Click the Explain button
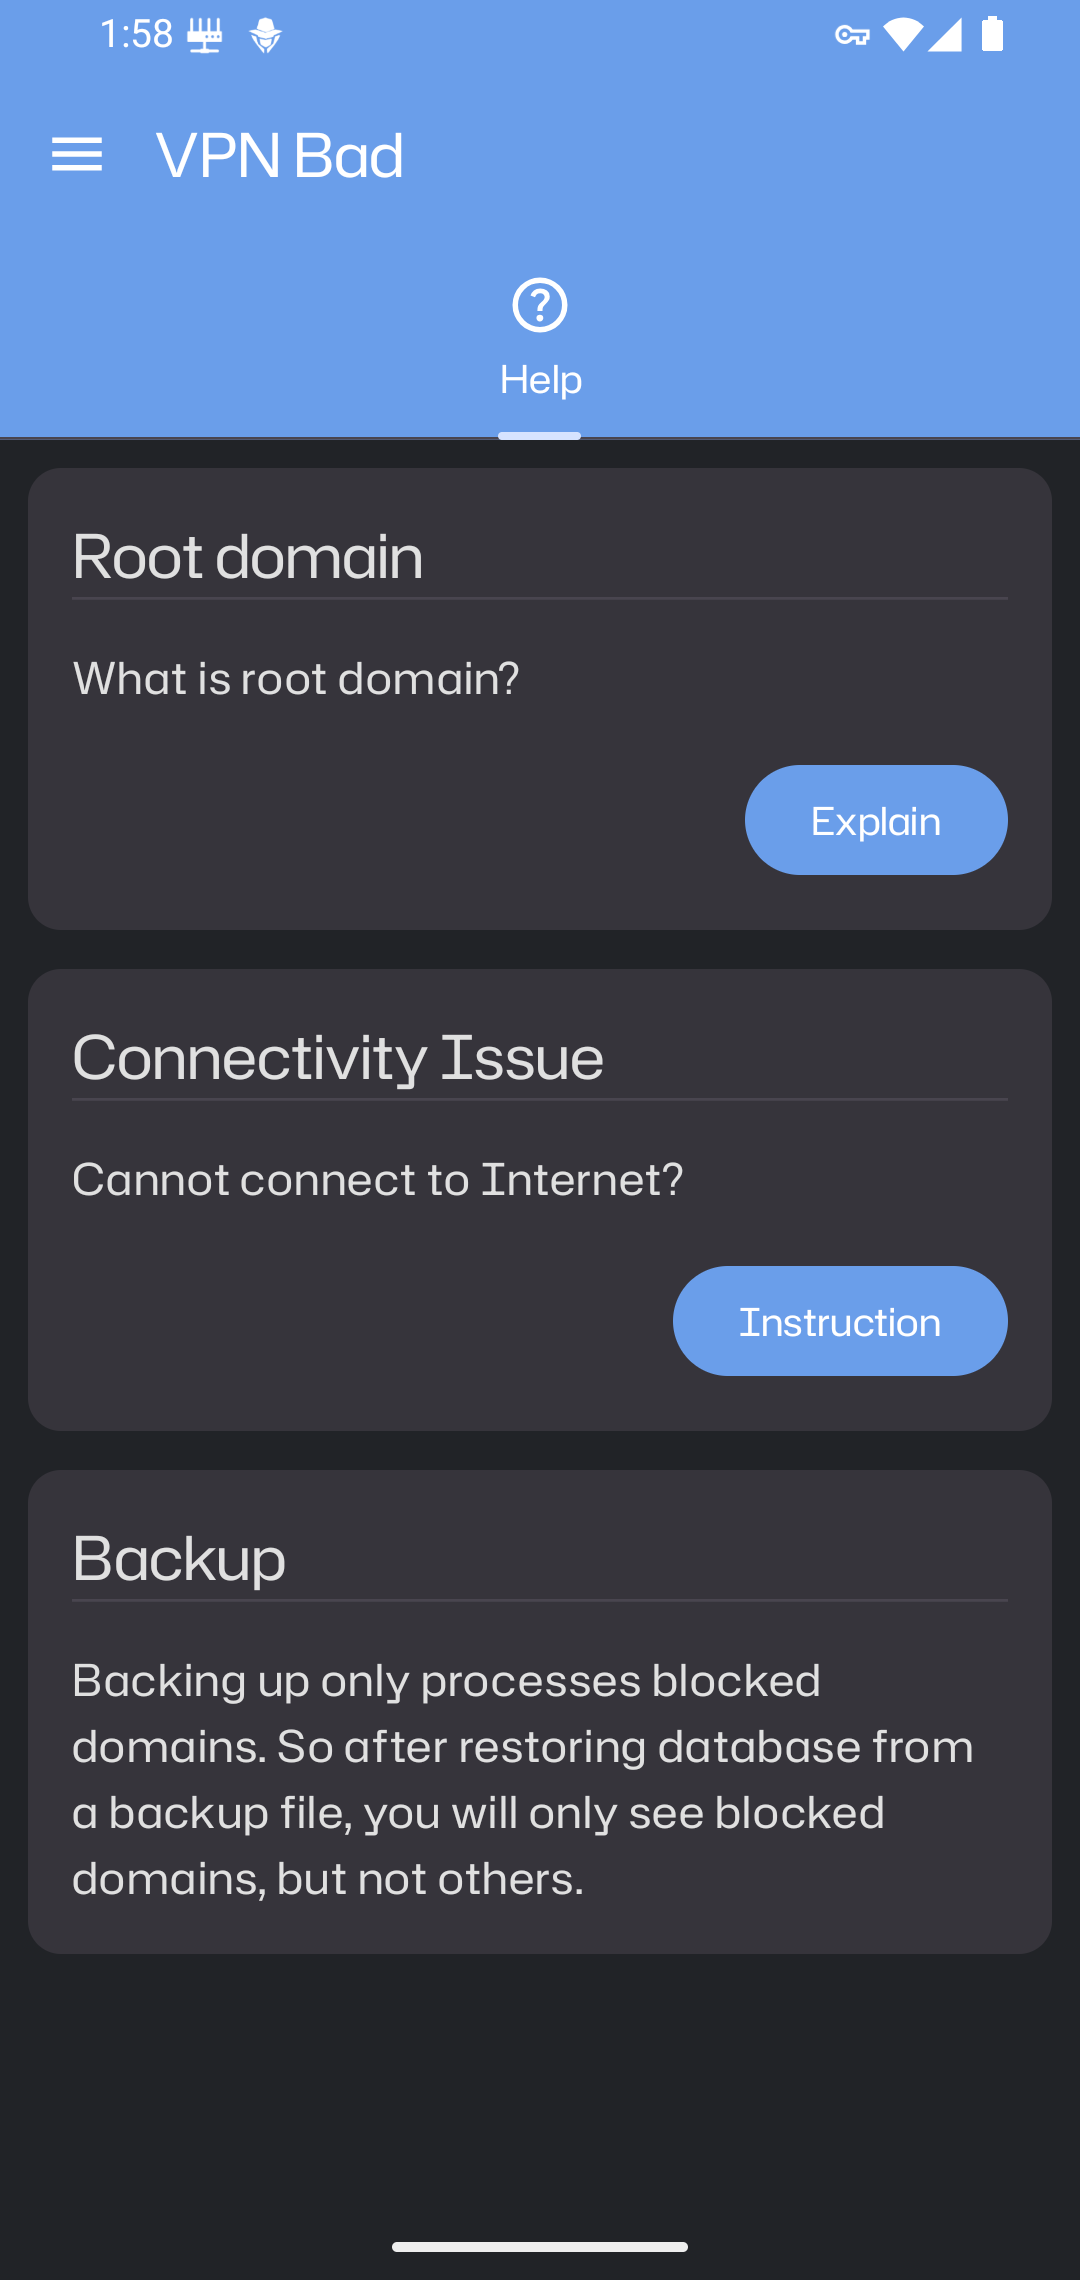1080x2280 pixels. click(876, 820)
